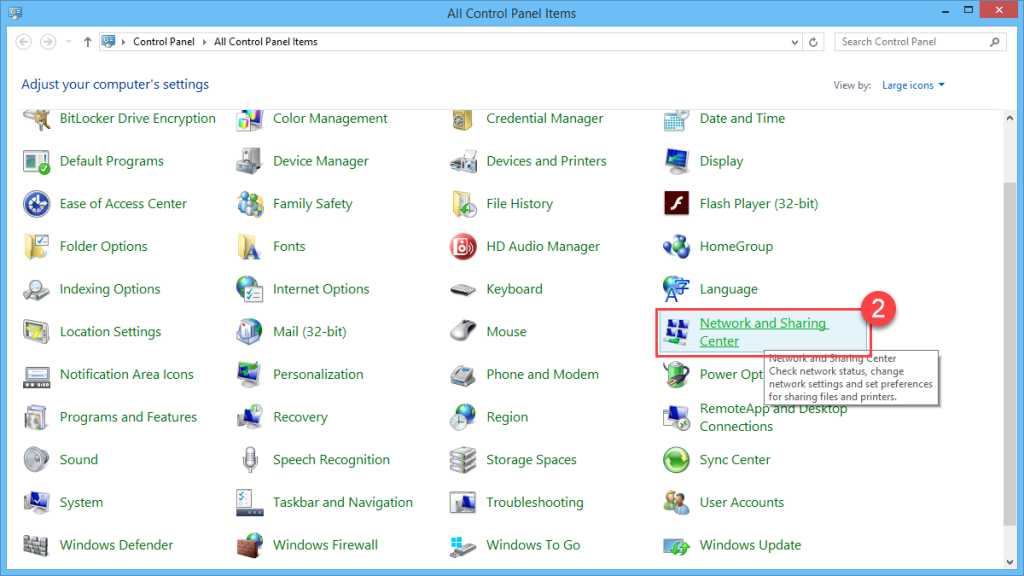Viewport: 1024px width, 576px height.
Task: Click the Display monitor icon
Action: coord(676,161)
